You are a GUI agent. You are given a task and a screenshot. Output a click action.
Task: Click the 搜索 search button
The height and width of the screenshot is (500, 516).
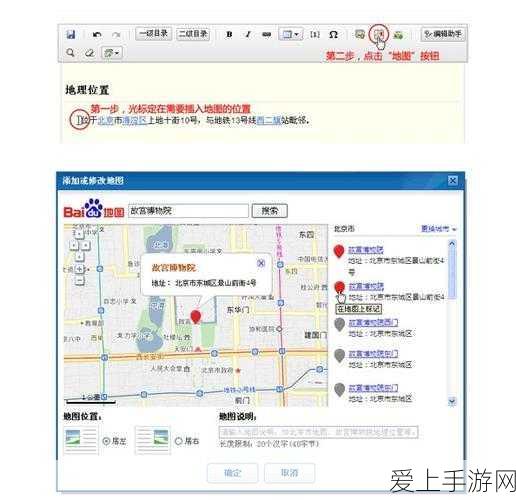pos(269,211)
